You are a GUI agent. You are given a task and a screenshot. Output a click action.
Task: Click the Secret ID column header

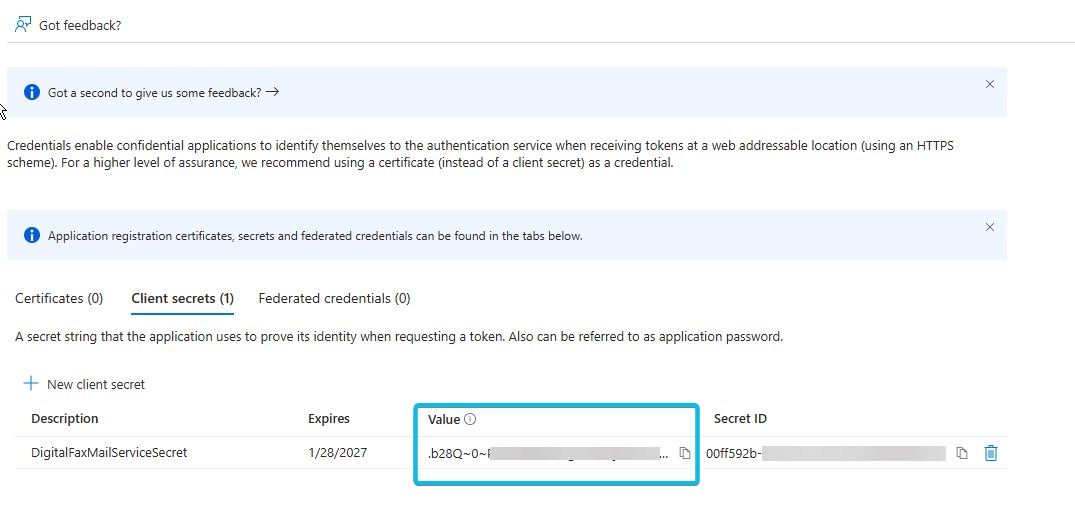740,419
